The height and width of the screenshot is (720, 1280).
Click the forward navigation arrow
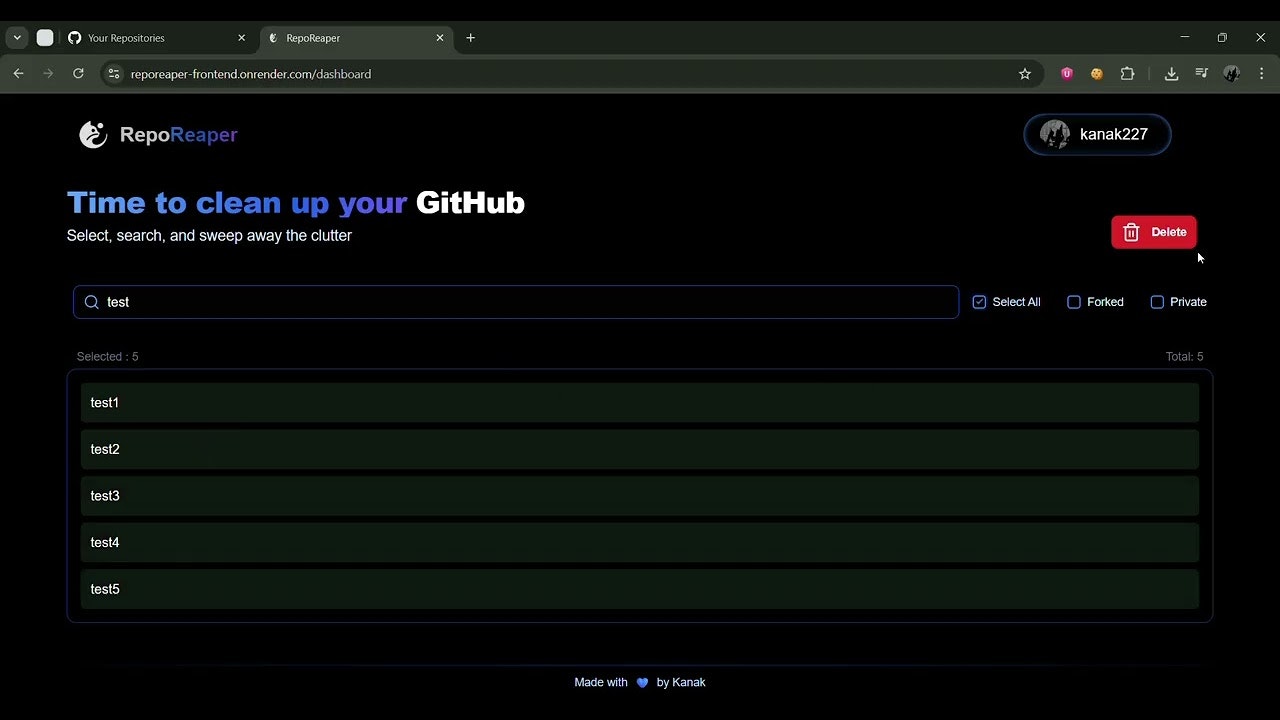(x=48, y=74)
